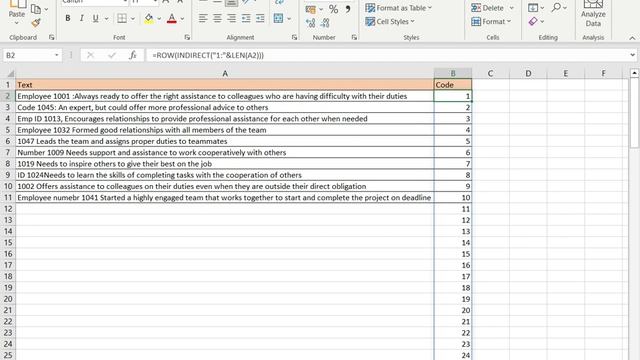
Task: Open the Merge & Center dropdown arrow
Action: (289, 18)
